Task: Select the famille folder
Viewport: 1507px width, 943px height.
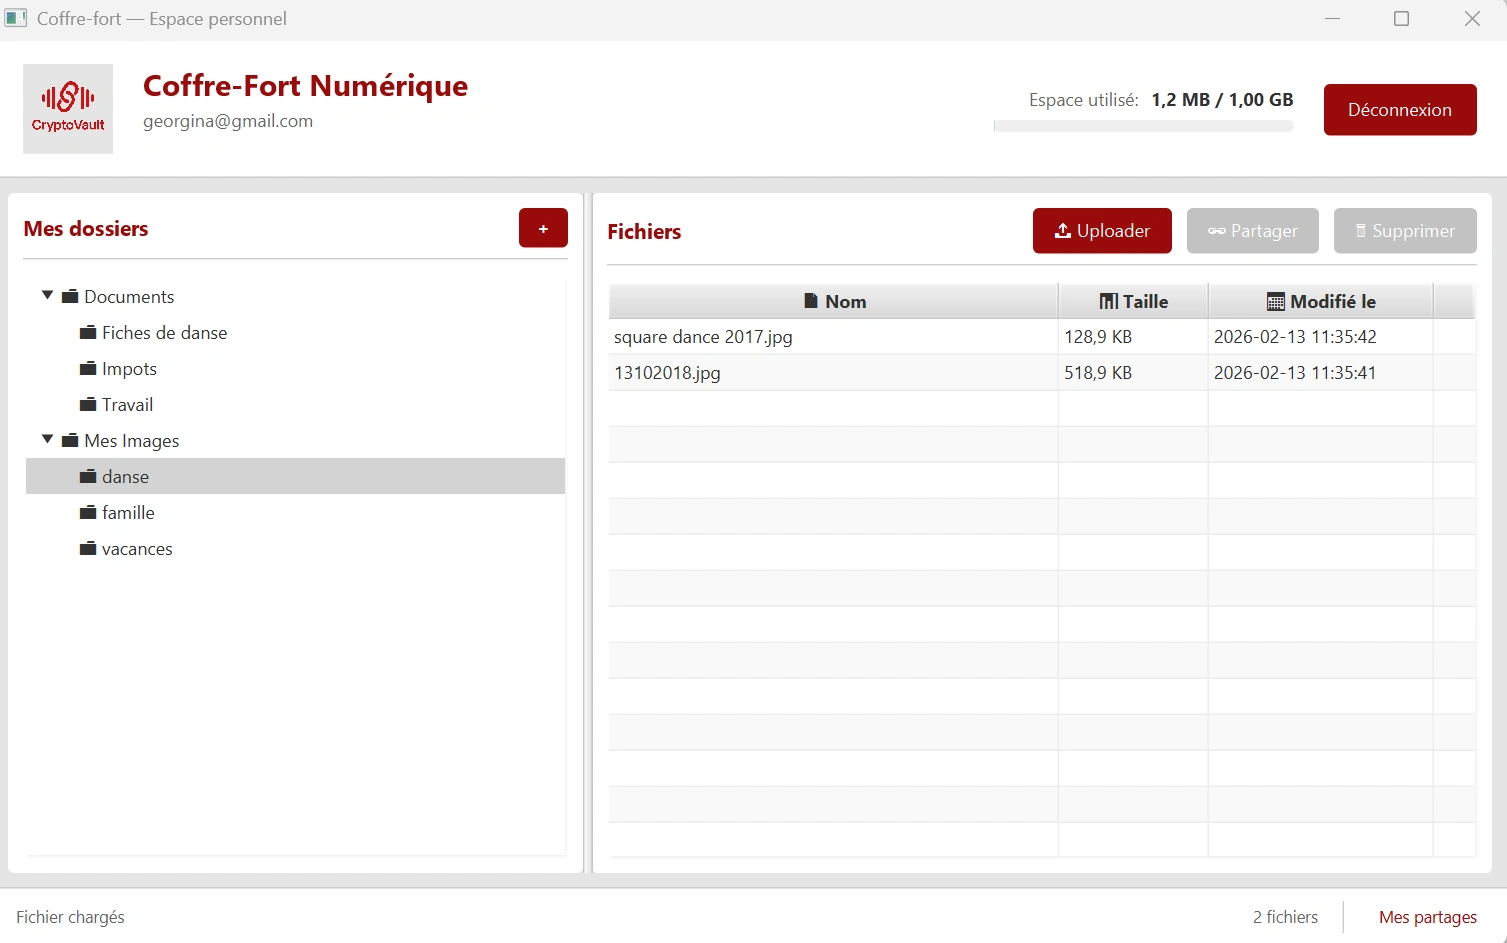Action: [128, 512]
